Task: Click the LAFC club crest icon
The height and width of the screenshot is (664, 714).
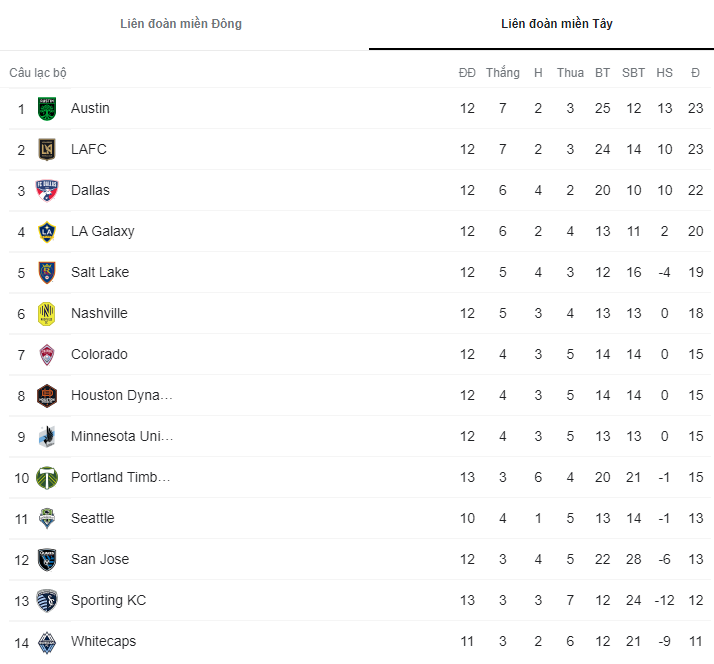Action: pos(47,149)
